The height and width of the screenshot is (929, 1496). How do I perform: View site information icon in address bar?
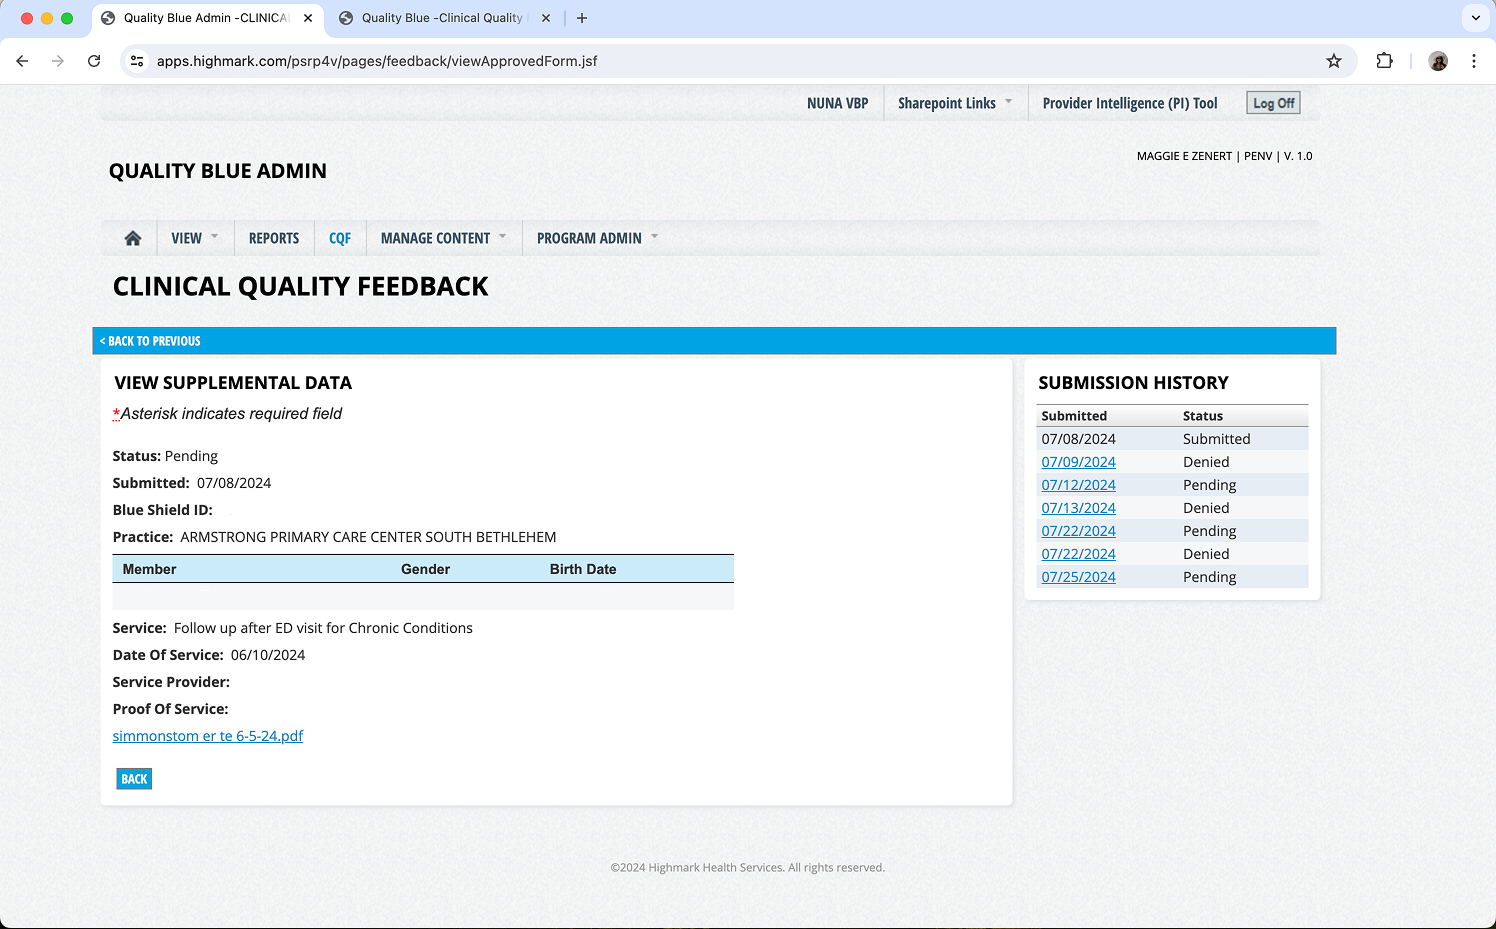138,61
